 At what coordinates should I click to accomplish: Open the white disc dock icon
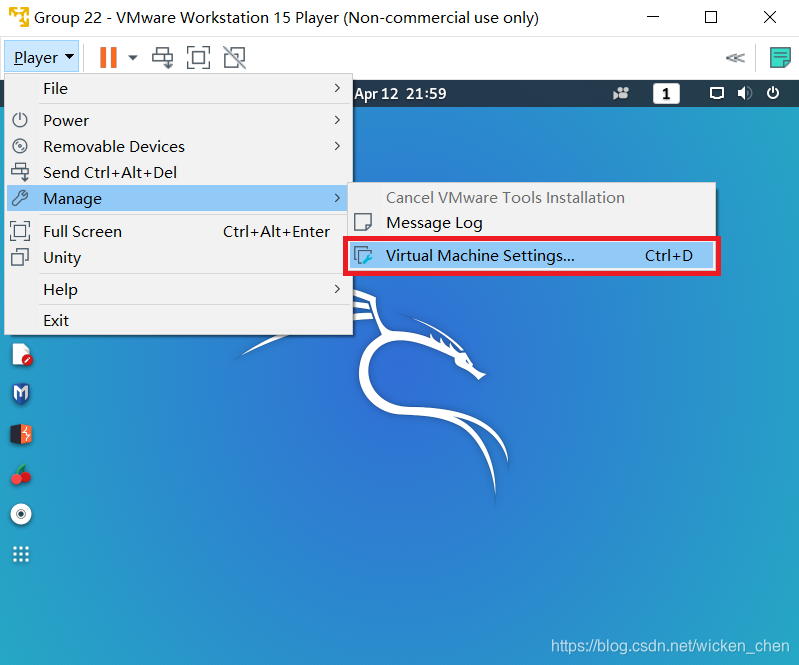(21, 514)
